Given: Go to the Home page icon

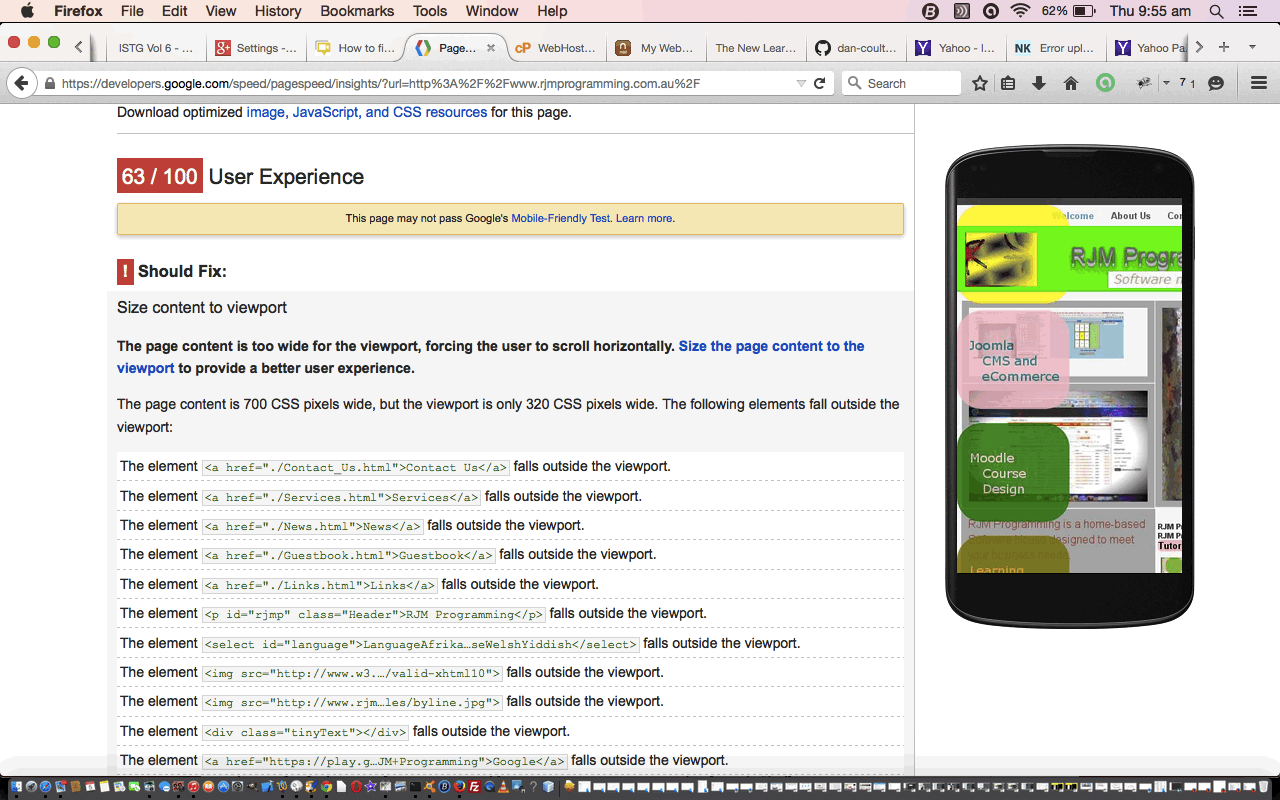Looking at the screenshot, I should [1071, 84].
